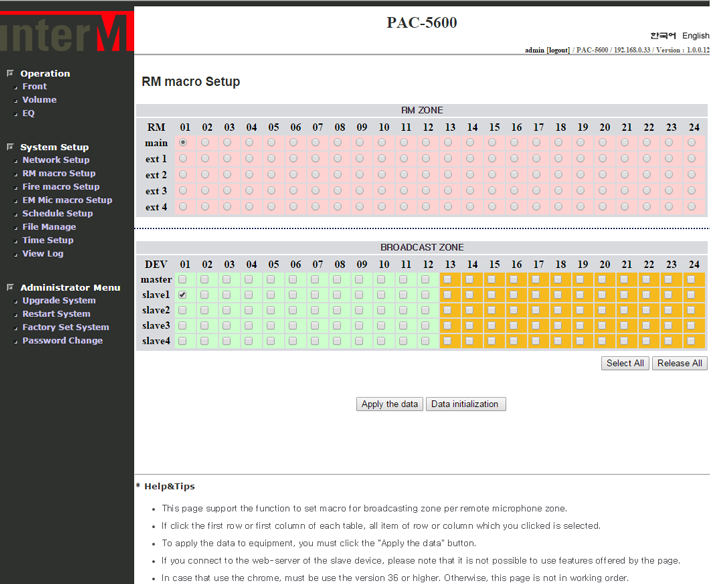Click the System Setup heading

point(54,147)
